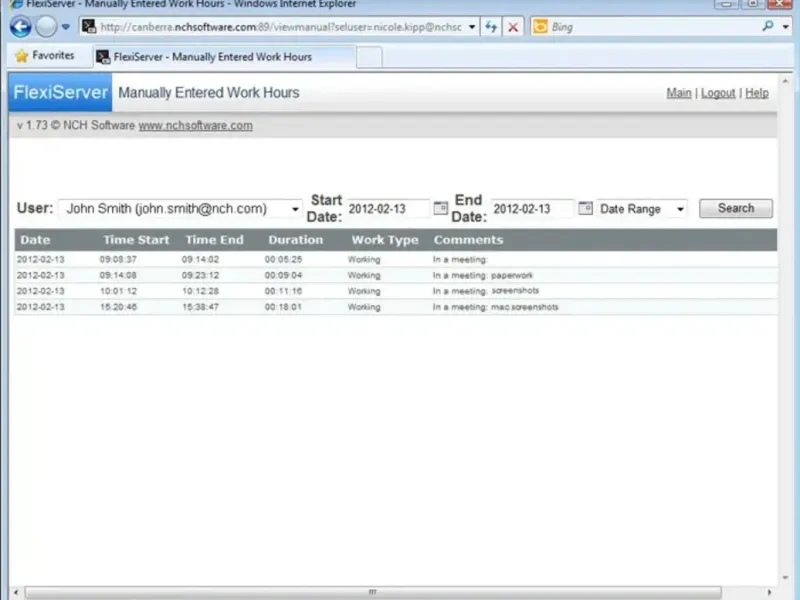Click the Search button
This screenshot has height=600, width=800.
point(736,208)
